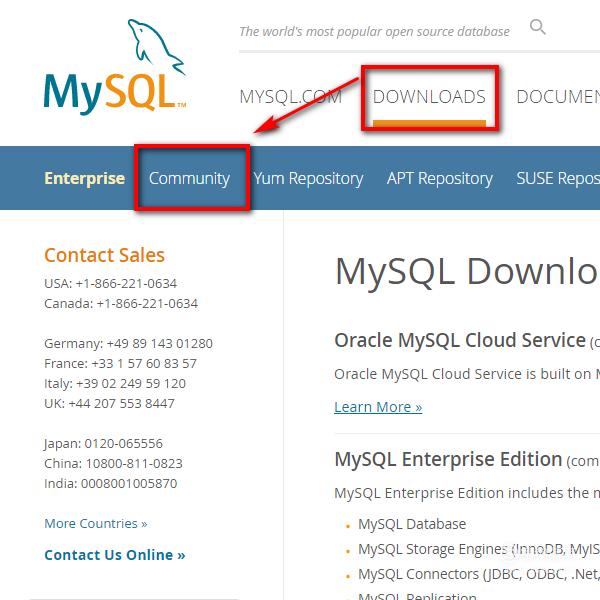Click the MySQL Enterprise Edition heading
The image size is (600, 600).
448,459
